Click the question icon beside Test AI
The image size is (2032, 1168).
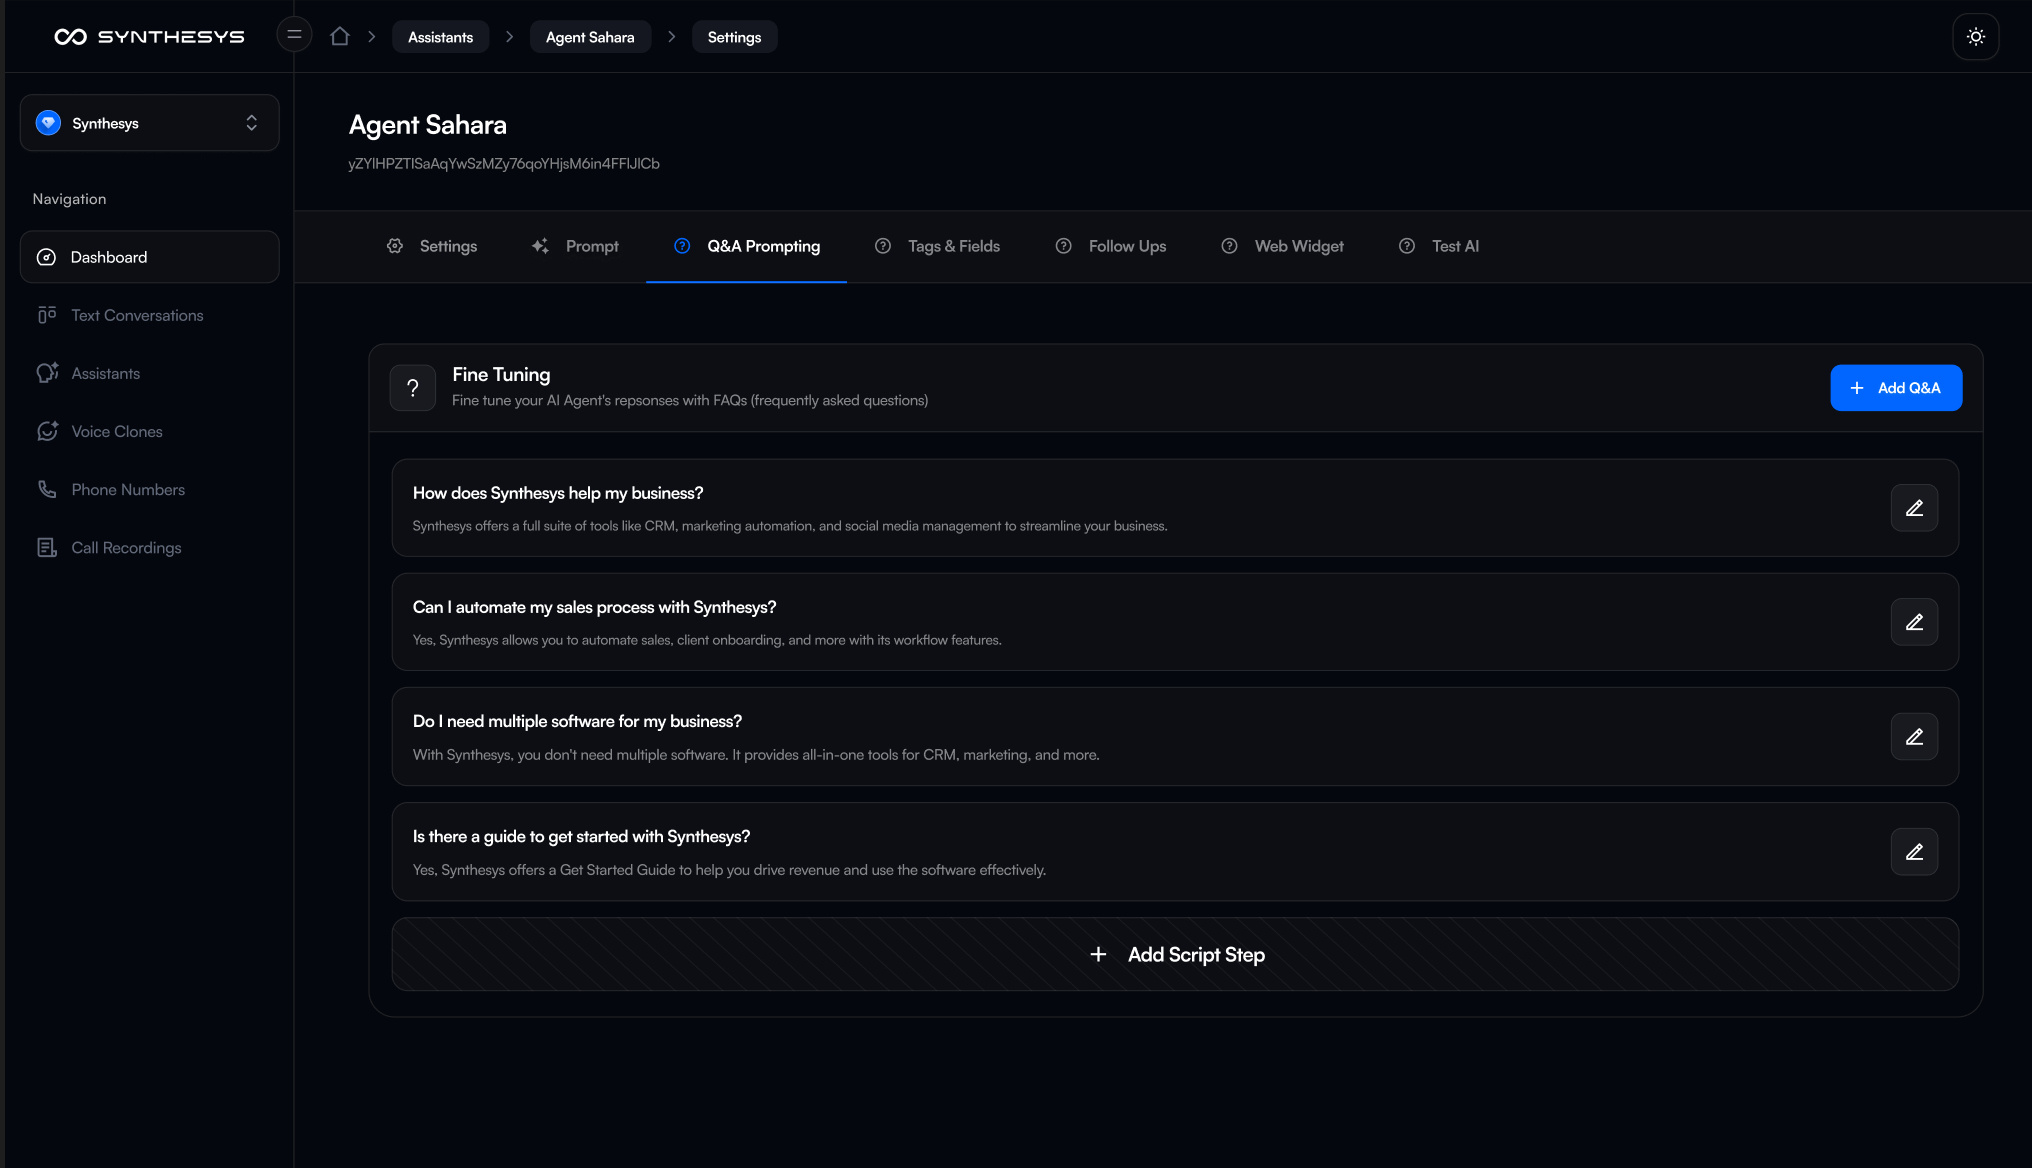[x=1407, y=246]
